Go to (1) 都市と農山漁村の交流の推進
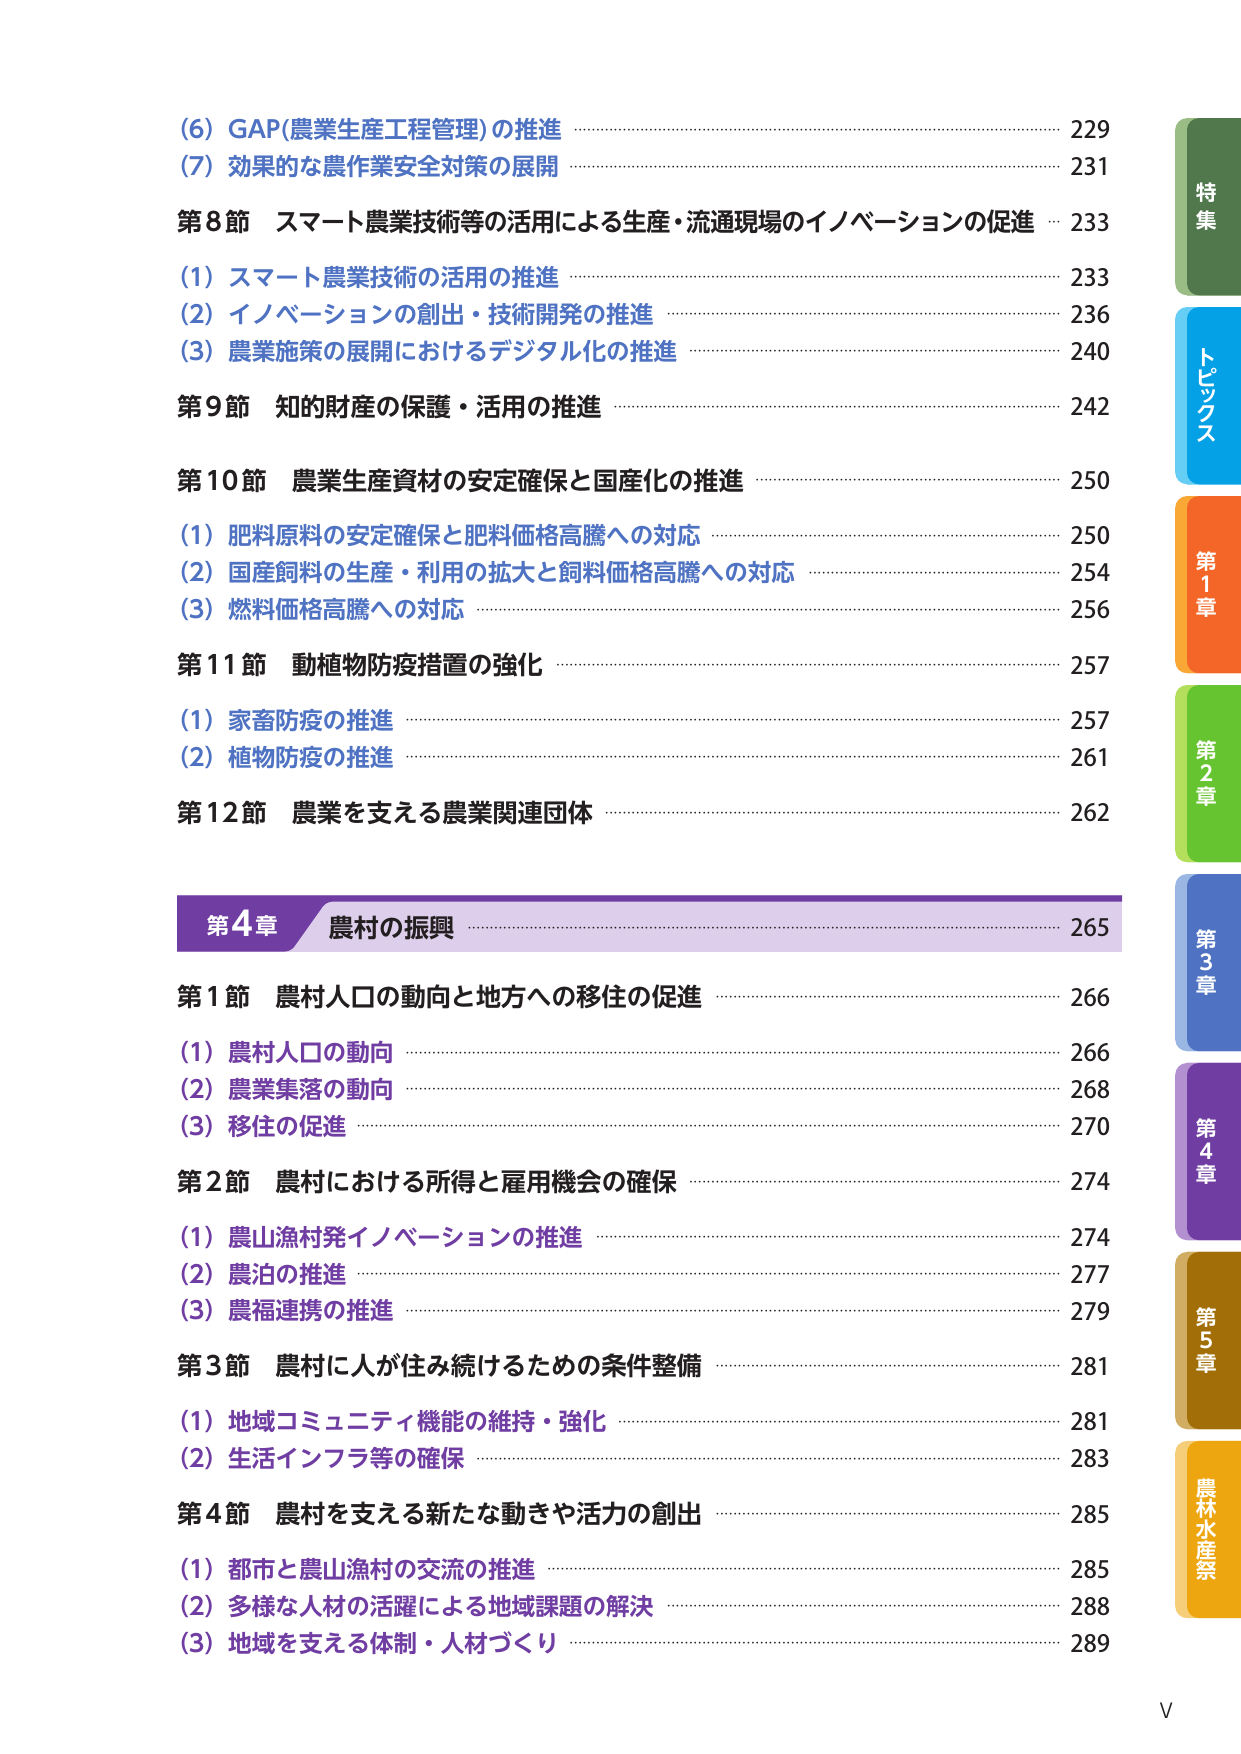The image size is (1241, 1754). tap(357, 1569)
